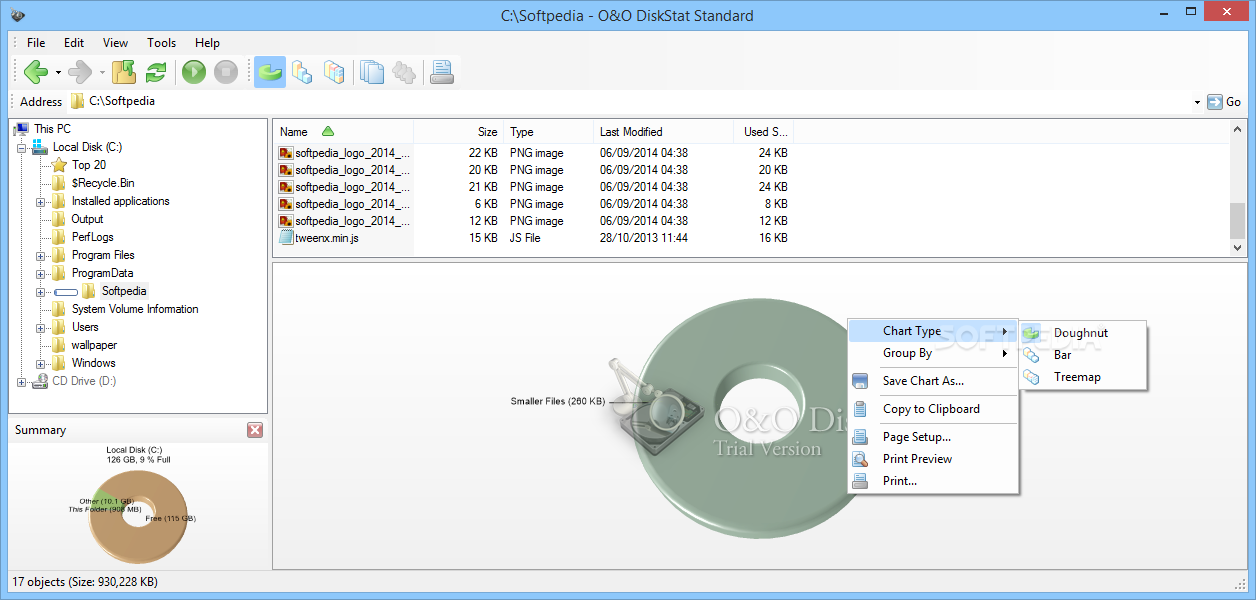The height and width of the screenshot is (600, 1256).
Task: Start analysis with green play button
Action: (x=194, y=72)
